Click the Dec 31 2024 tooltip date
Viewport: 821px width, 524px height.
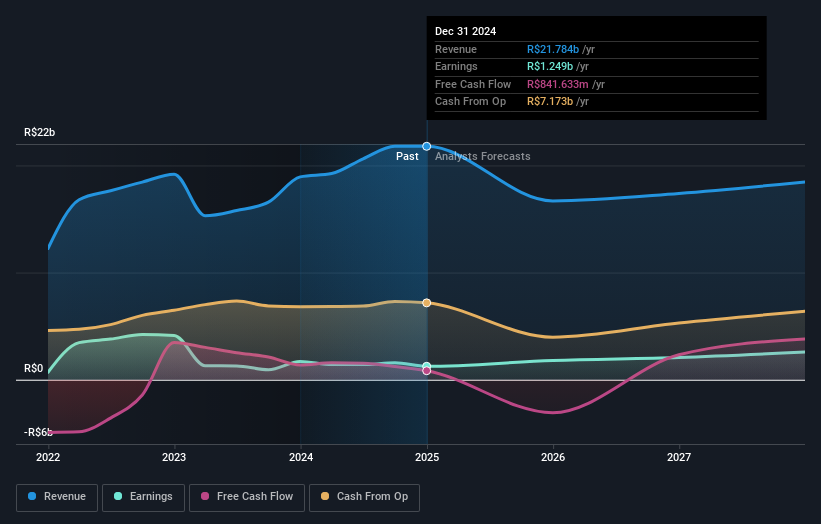(465, 31)
